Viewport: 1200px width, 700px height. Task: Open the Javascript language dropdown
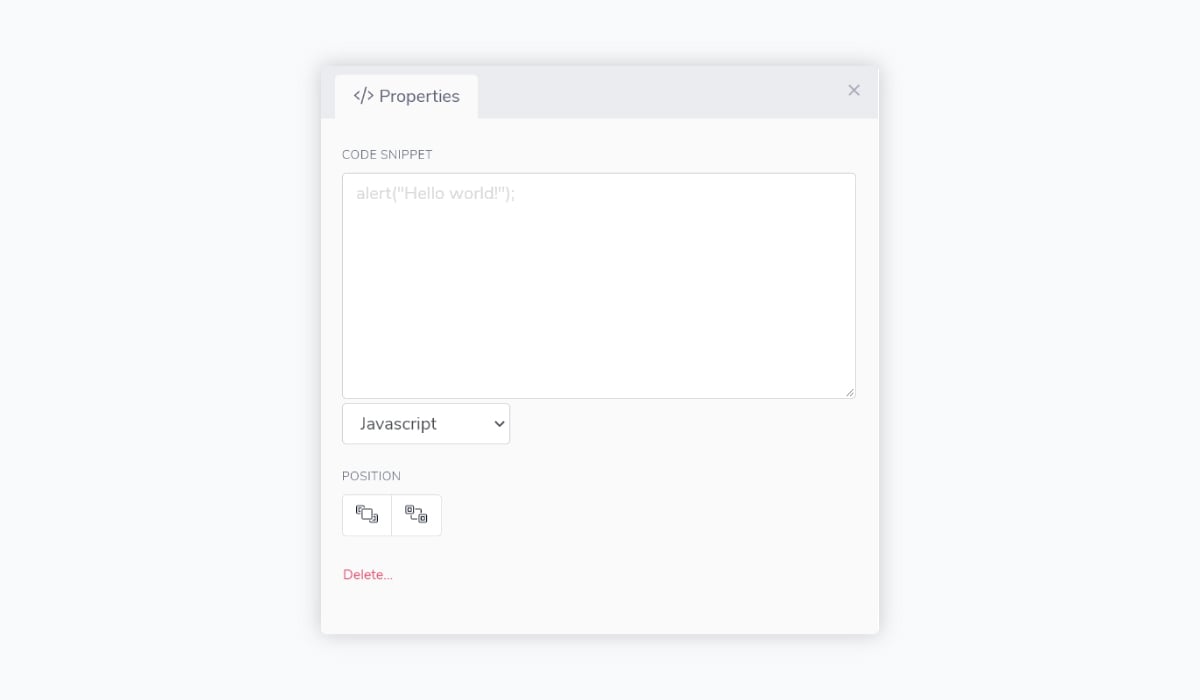tap(426, 424)
